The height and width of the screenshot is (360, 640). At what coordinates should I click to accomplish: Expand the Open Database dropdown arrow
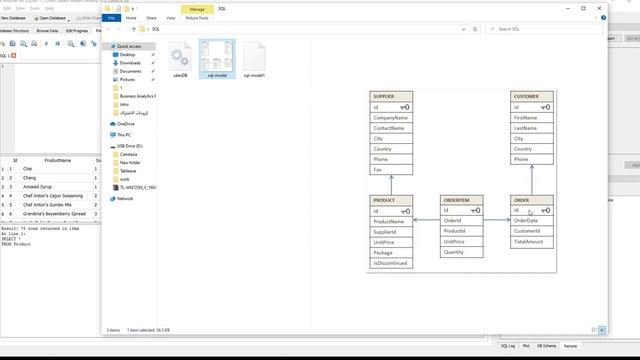pyautogui.click(x=69, y=19)
